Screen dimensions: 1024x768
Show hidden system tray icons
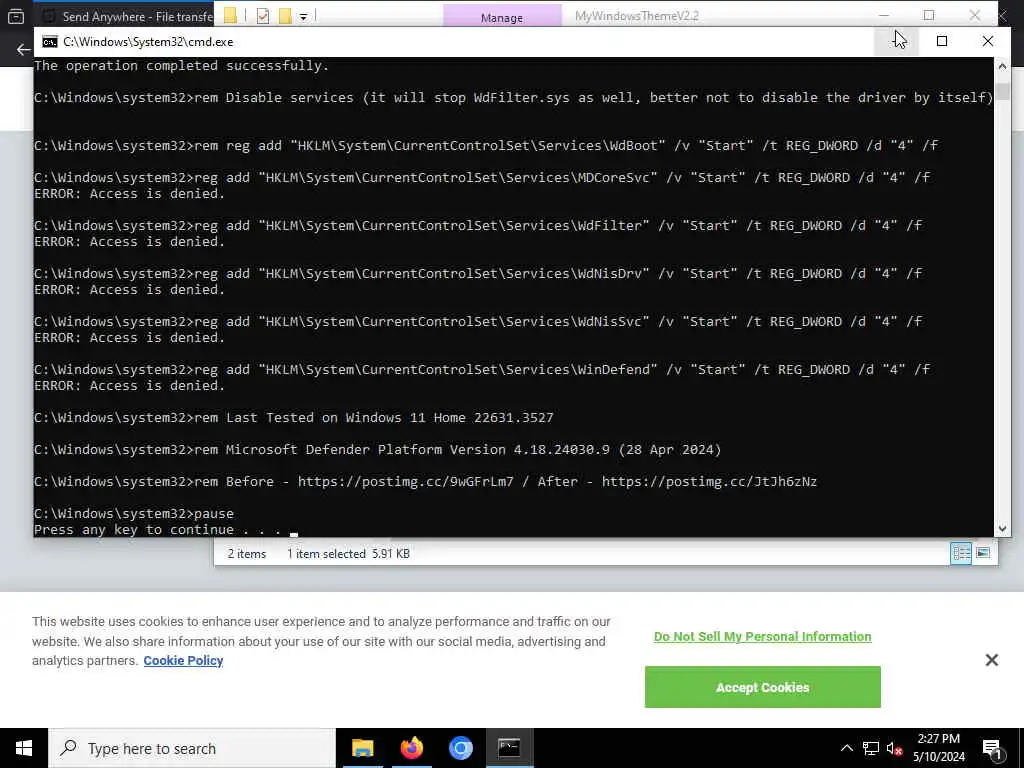pos(846,748)
